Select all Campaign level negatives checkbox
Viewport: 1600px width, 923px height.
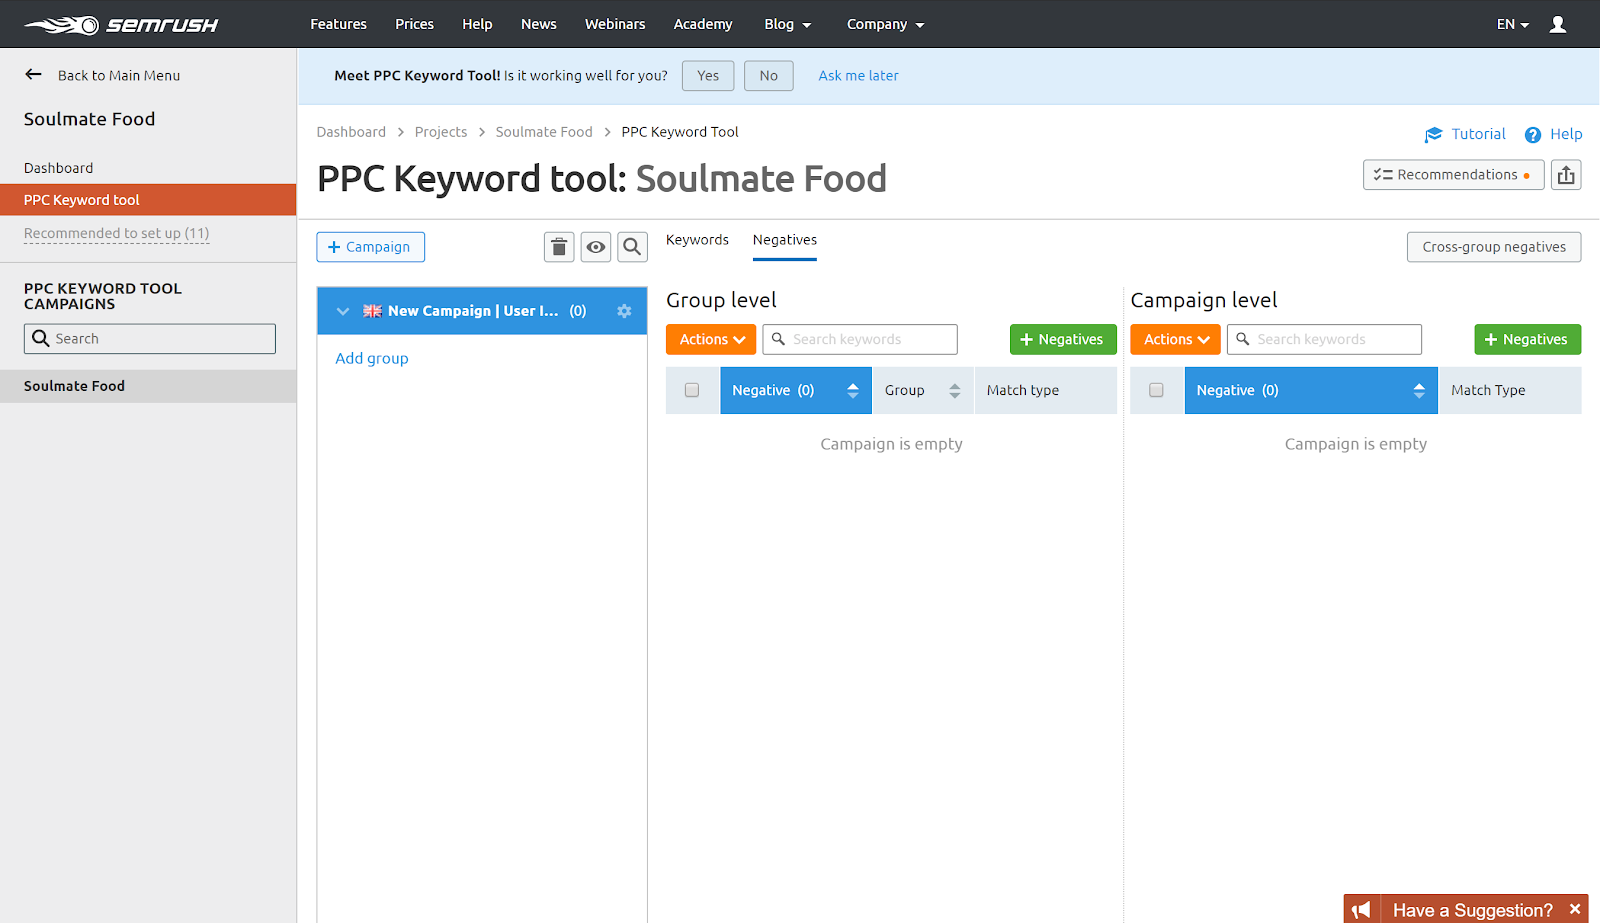tap(1156, 390)
